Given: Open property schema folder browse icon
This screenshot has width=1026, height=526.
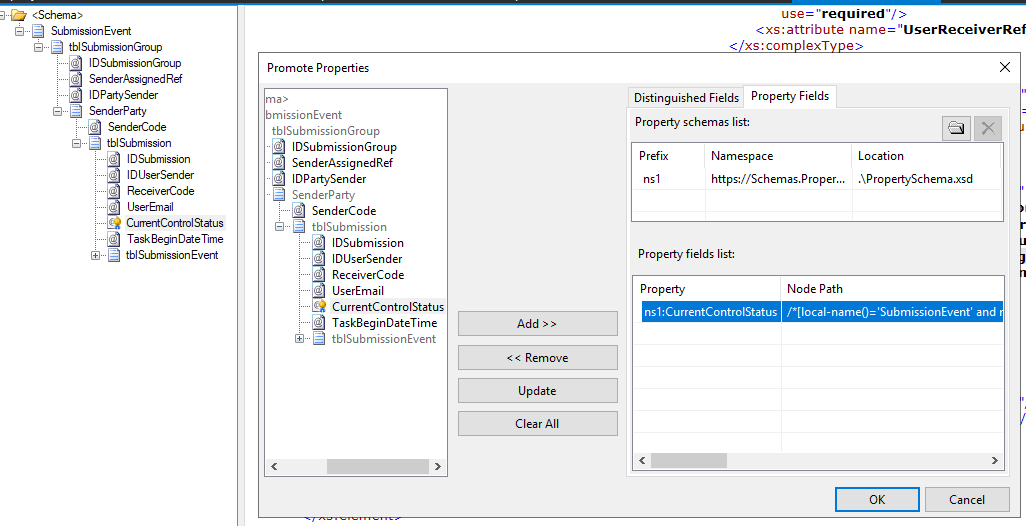Looking at the screenshot, I should tap(956, 128).
